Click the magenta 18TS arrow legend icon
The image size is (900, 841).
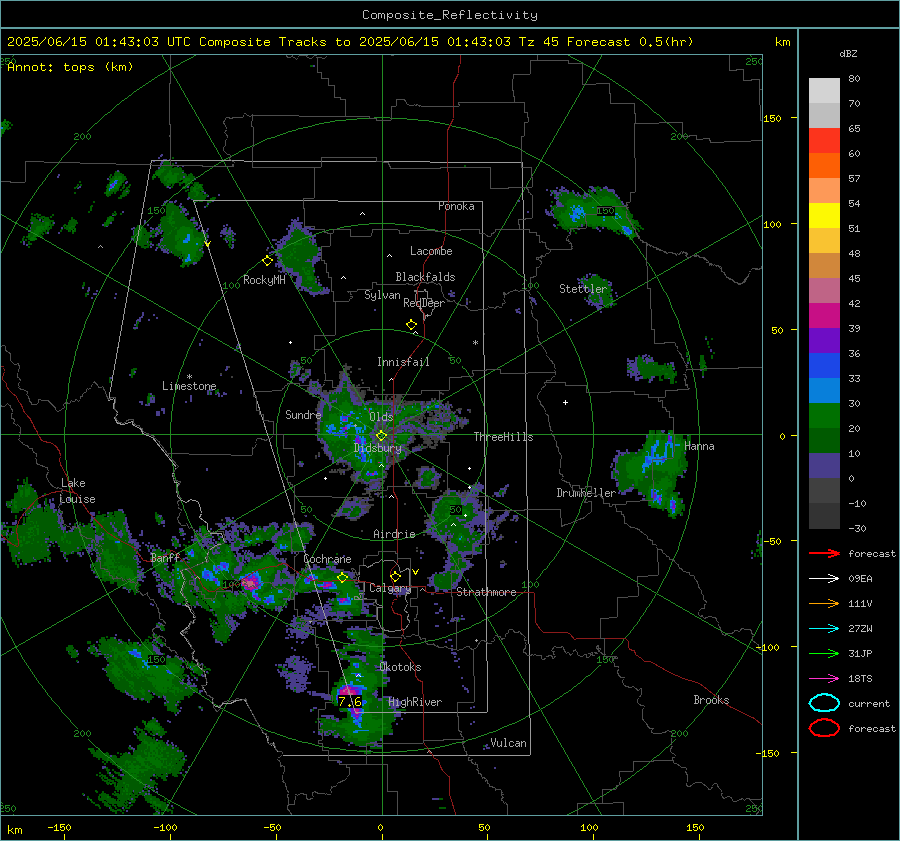(x=824, y=679)
